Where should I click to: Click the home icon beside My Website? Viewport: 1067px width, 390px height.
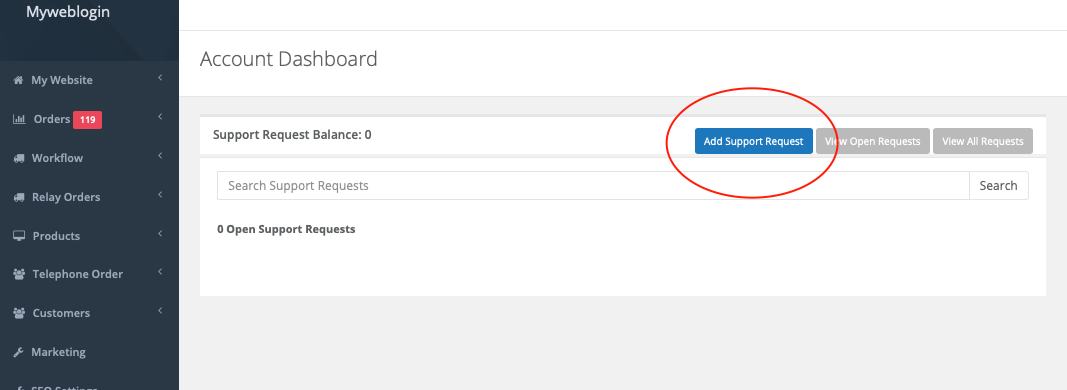(18, 80)
